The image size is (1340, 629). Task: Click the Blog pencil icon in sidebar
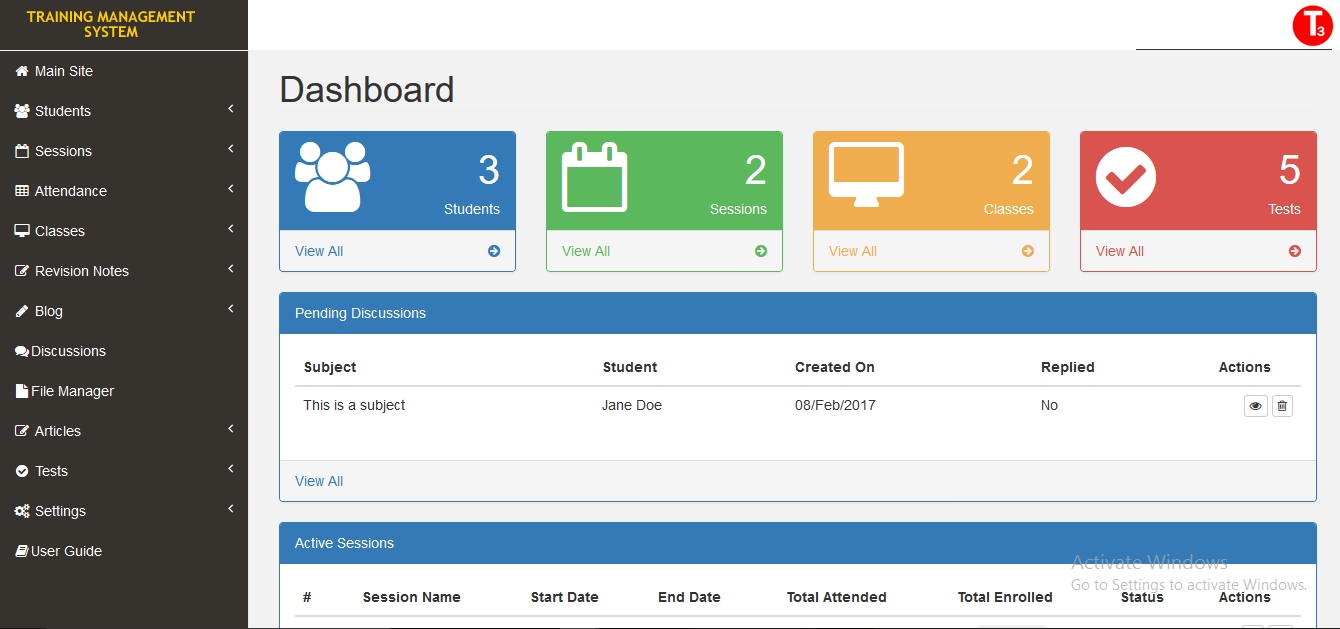22,311
